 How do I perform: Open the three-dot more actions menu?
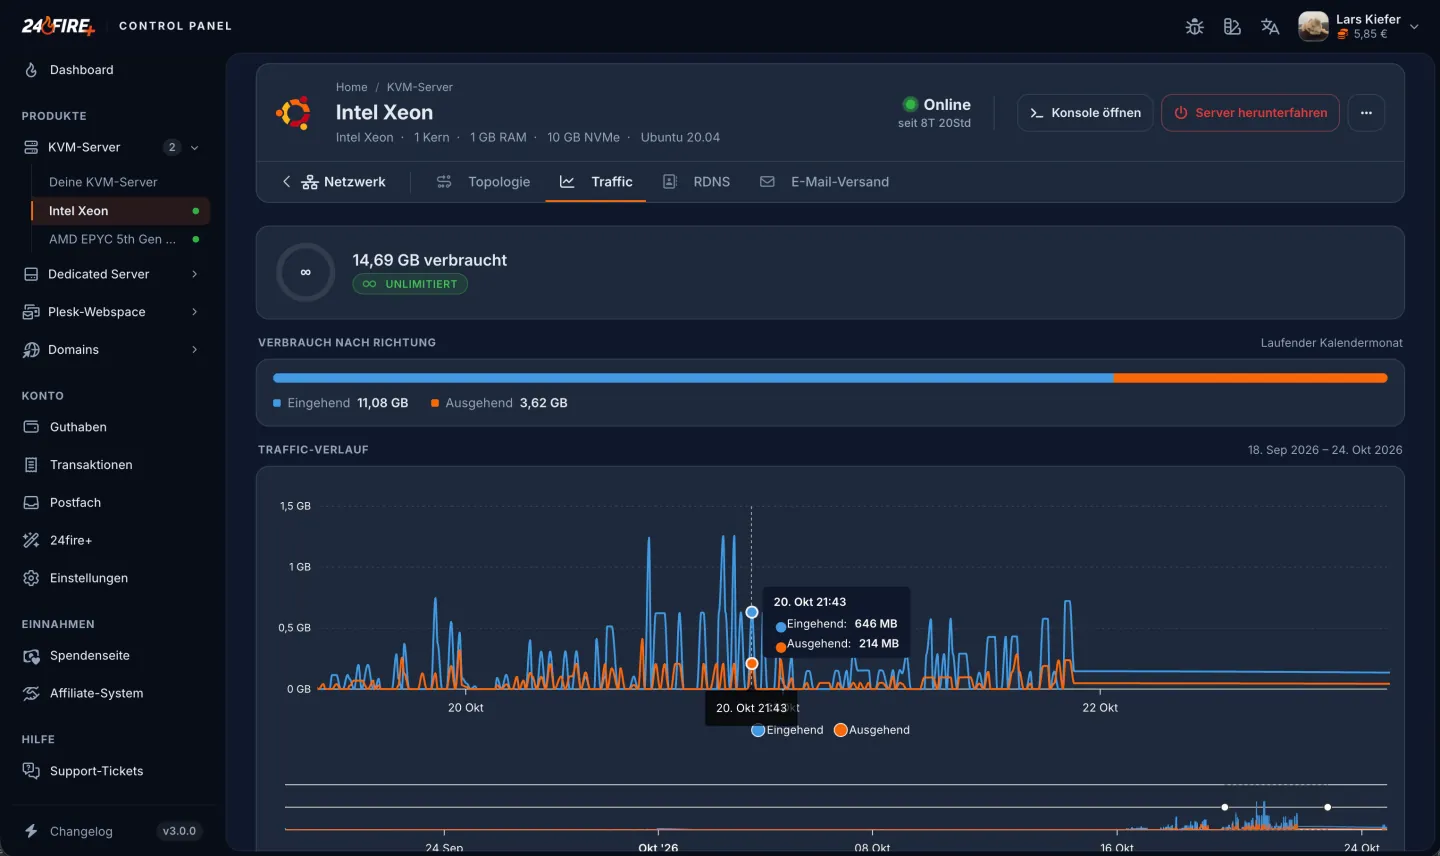click(1366, 113)
